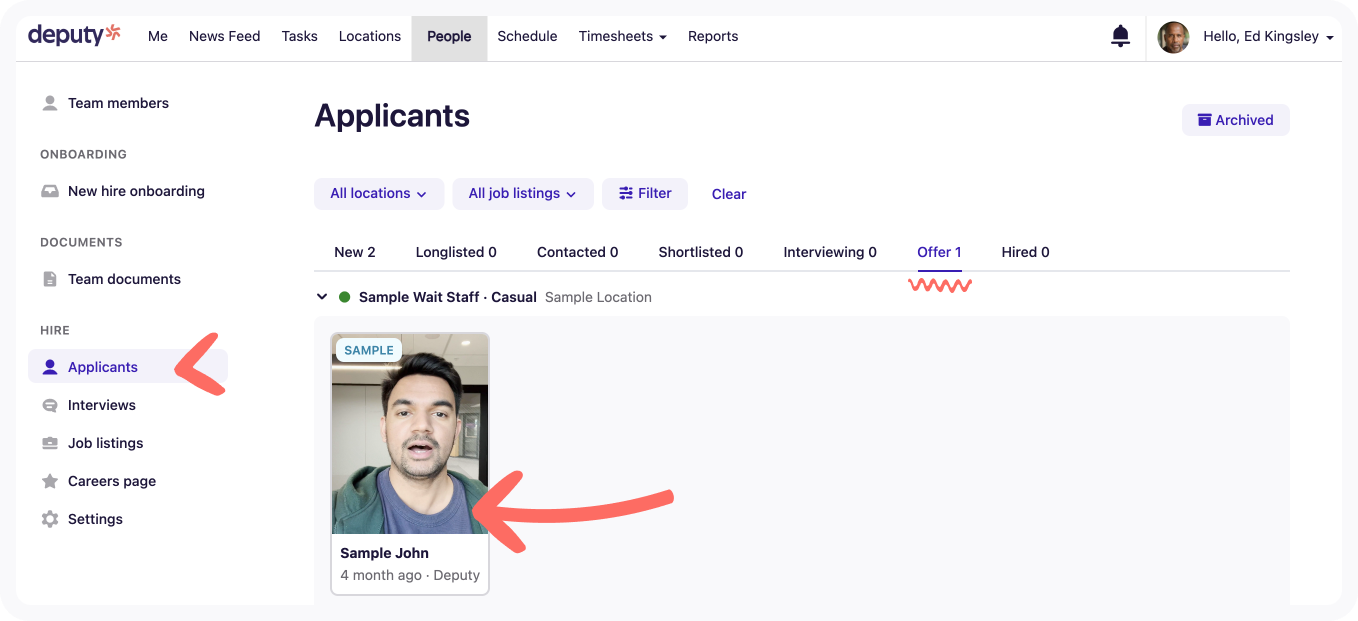Click the Sample Wait Staff · Casual heading

[448, 297]
